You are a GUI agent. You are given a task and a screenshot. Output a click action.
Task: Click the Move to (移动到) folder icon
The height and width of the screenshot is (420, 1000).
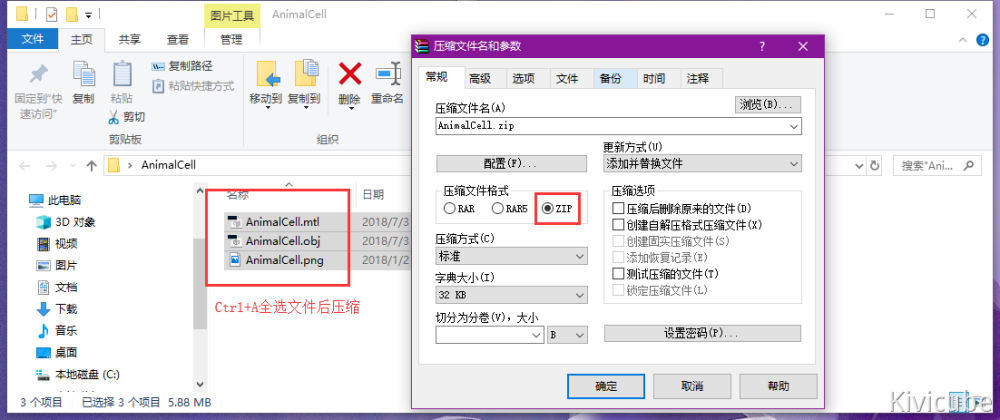point(265,75)
